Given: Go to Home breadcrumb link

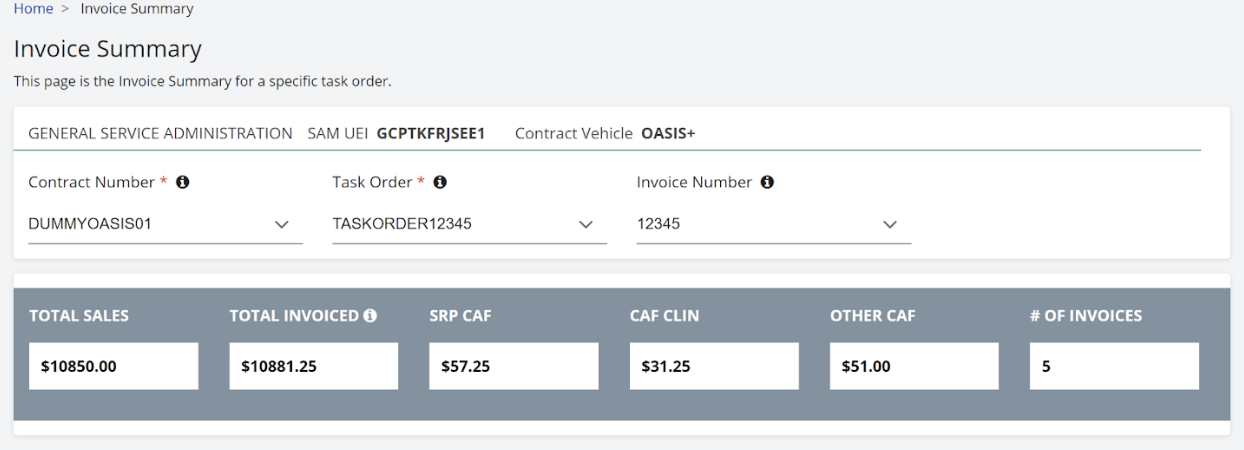Looking at the screenshot, I should 33,9.
